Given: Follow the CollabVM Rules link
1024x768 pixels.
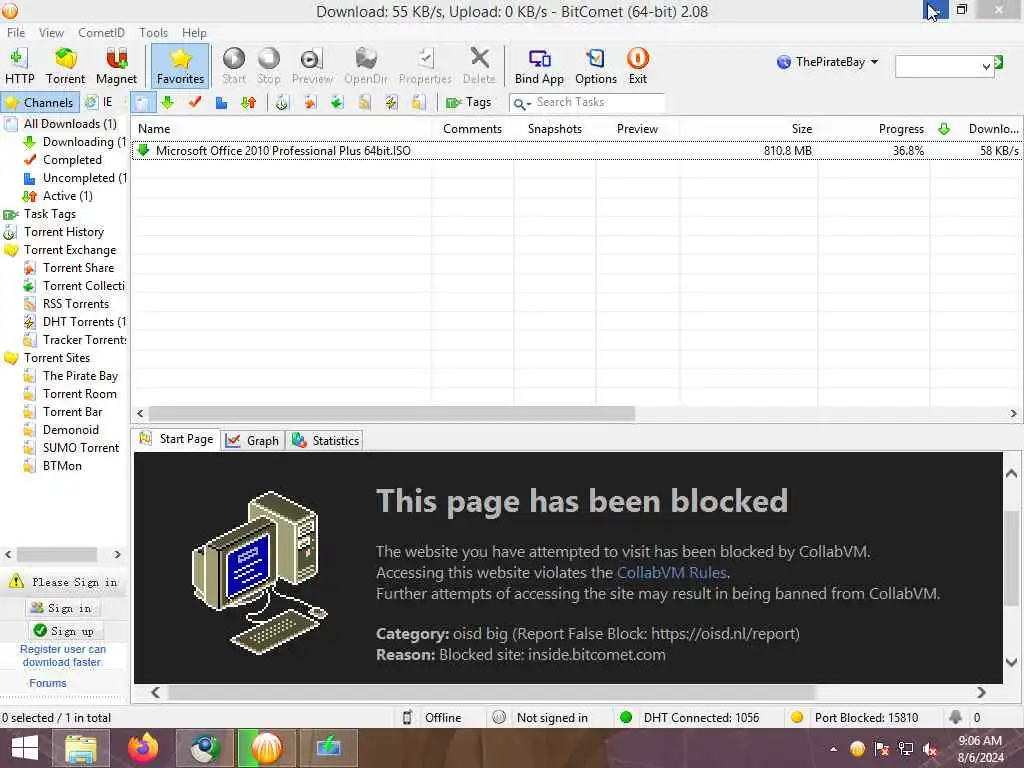Looking at the screenshot, I should [672, 573].
